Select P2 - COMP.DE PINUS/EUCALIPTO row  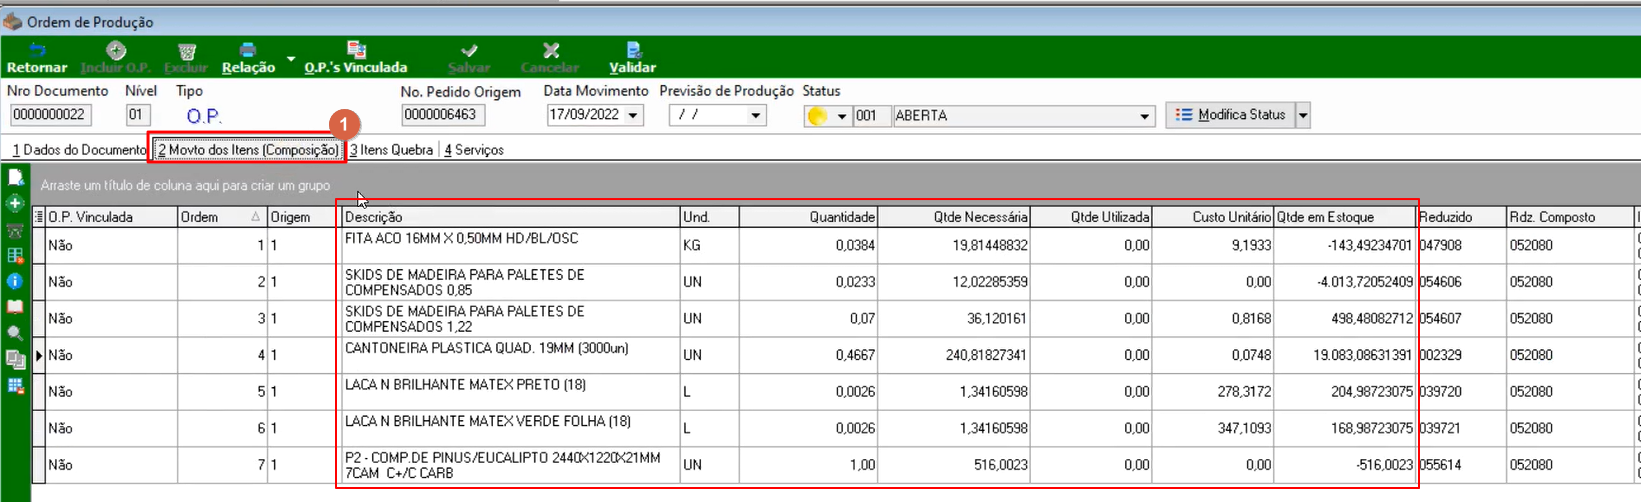(x=835, y=465)
